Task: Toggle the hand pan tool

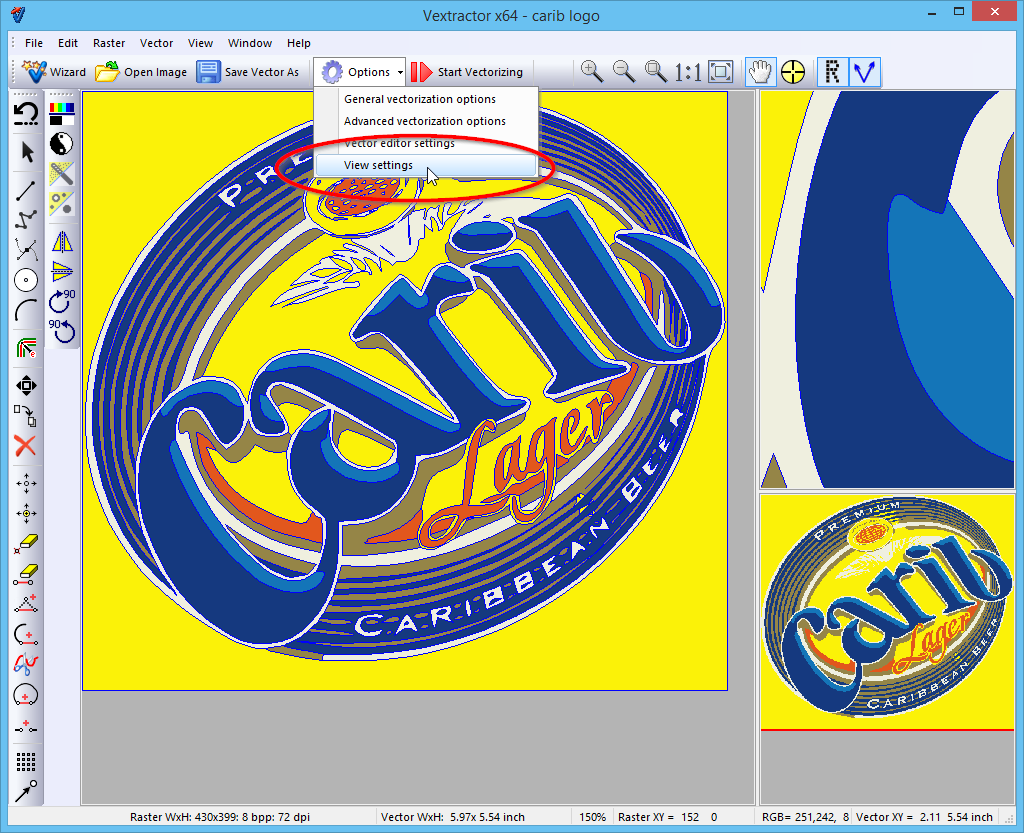Action: (761, 71)
